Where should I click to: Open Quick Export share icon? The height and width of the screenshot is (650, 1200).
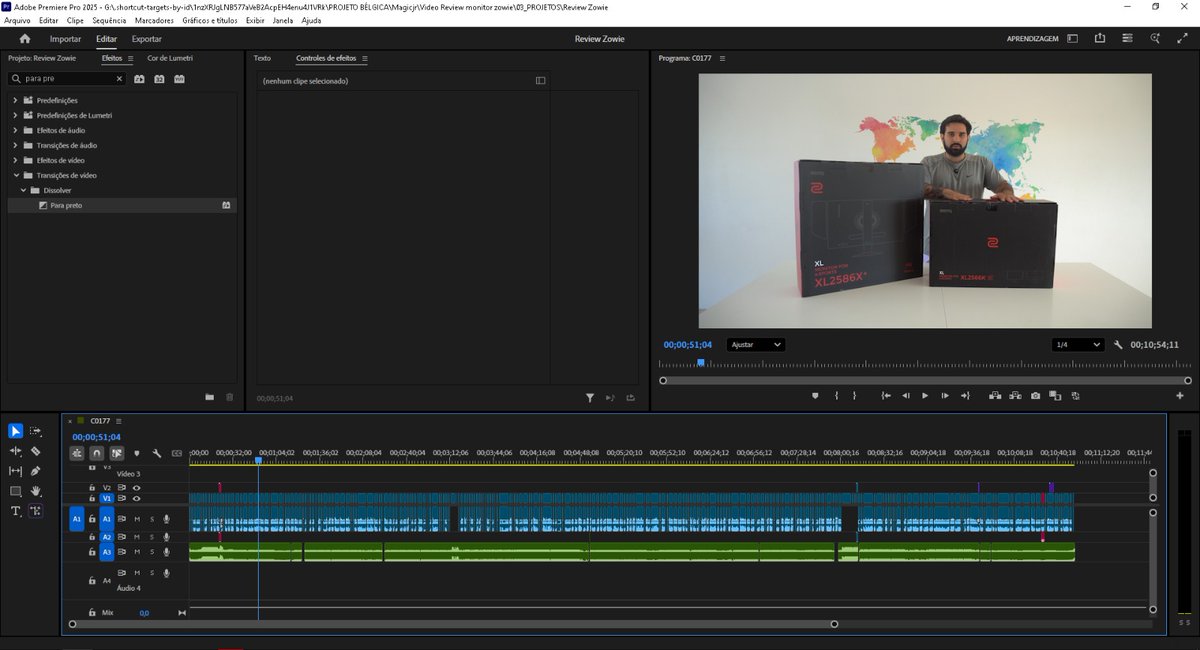tap(1100, 39)
